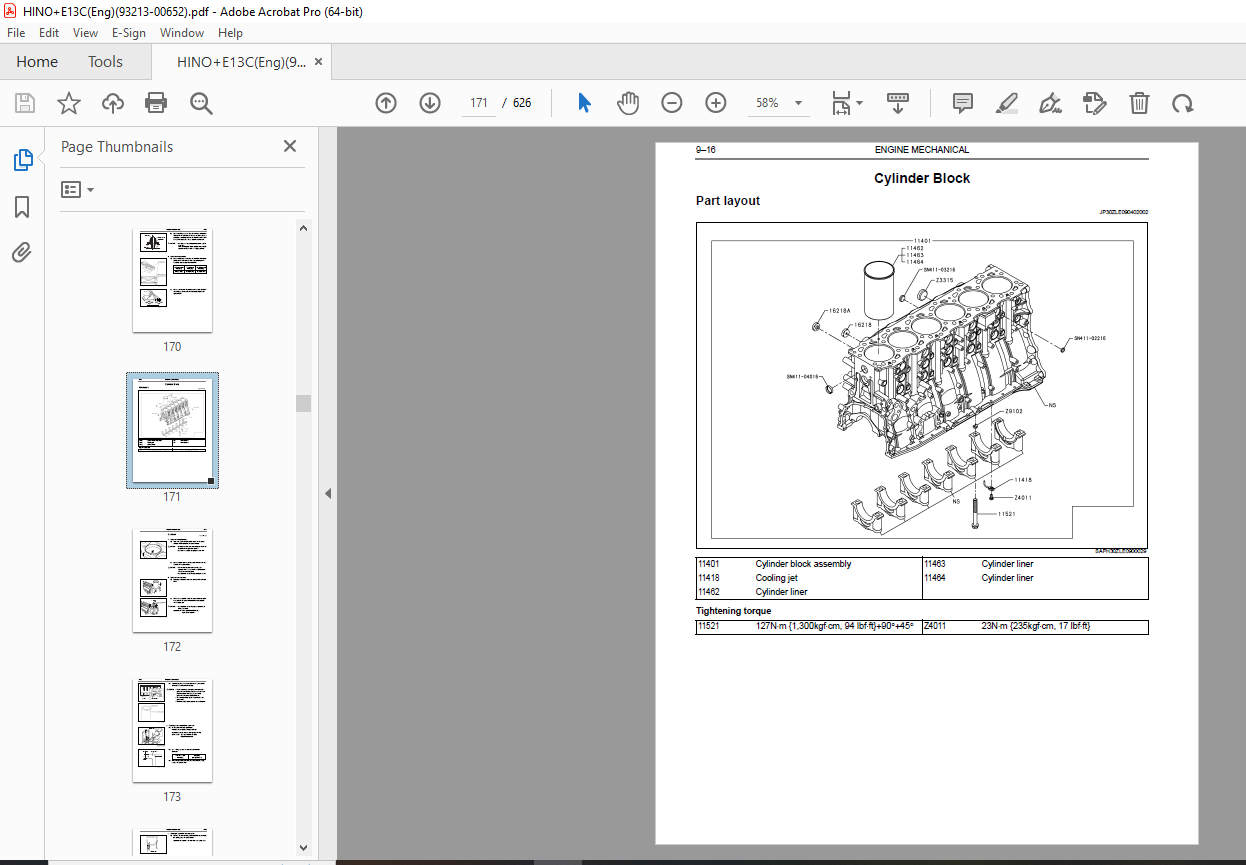Click the 'Tightening torque' label
Image resolution: width=1246 pixels, height=865 pixels.
(734, 610)
